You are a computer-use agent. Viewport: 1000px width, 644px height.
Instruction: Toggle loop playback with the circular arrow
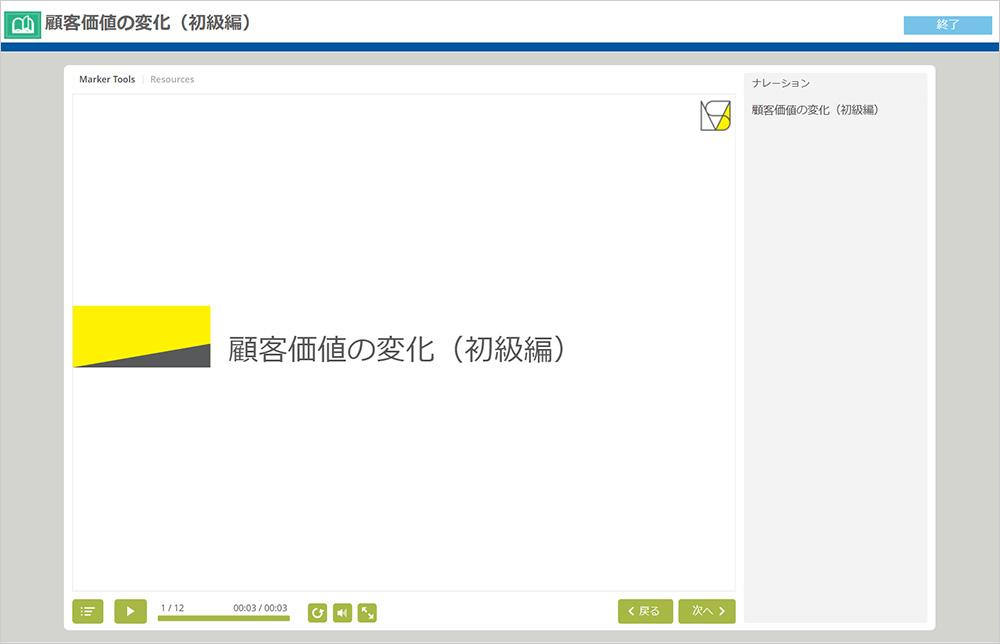coord(318,611)
